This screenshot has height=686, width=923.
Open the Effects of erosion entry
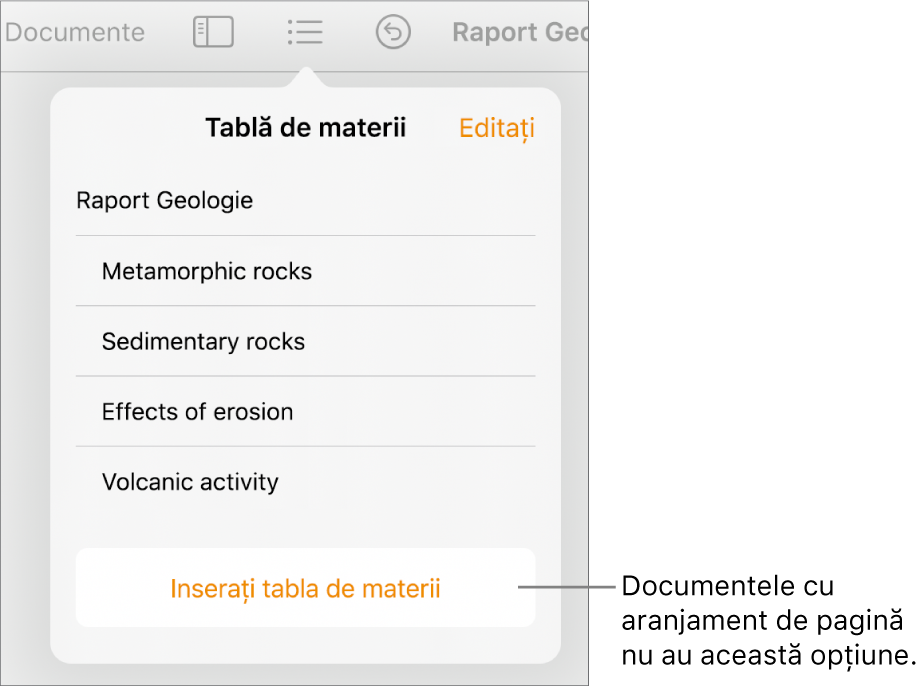pos(197,412)
